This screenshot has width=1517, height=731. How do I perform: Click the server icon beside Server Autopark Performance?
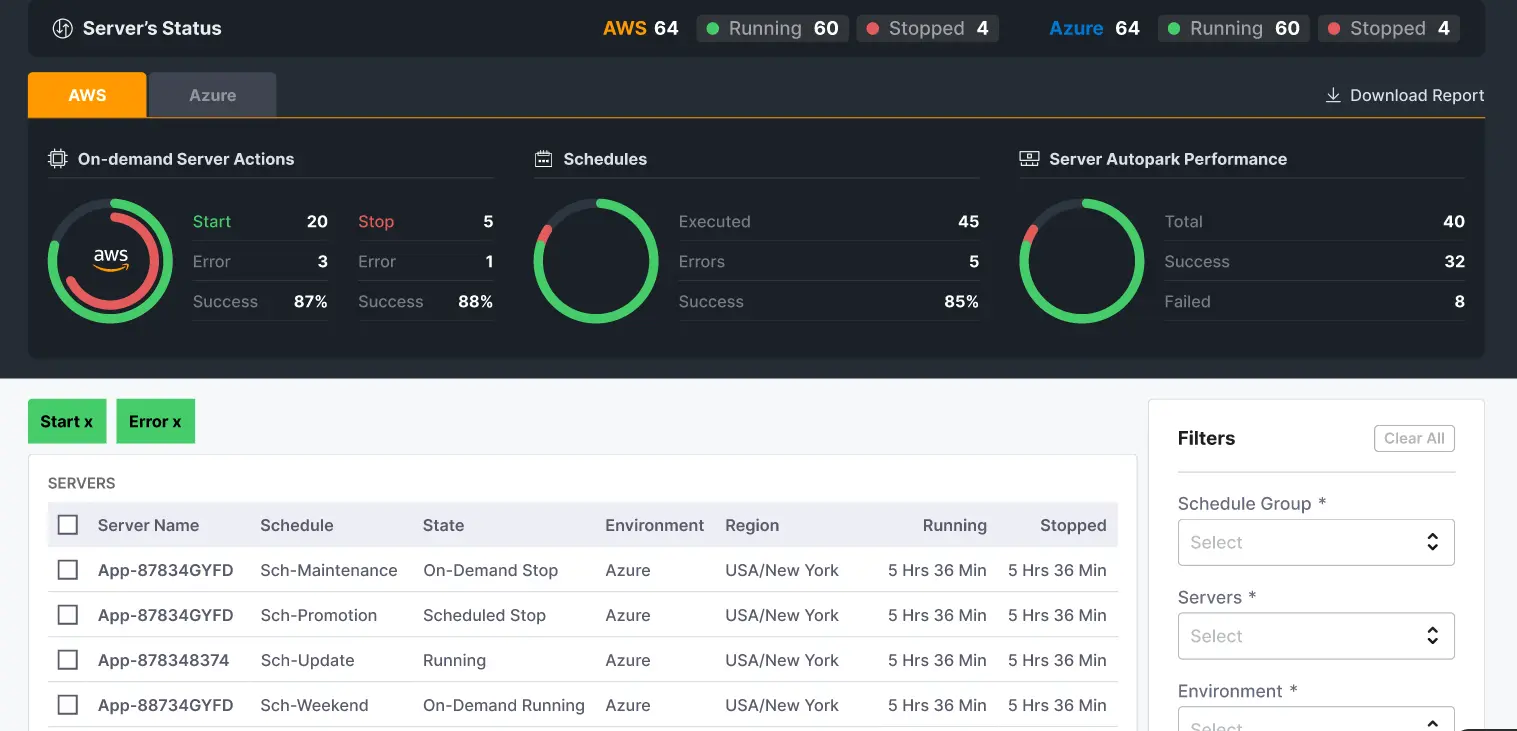point(1029,158)
